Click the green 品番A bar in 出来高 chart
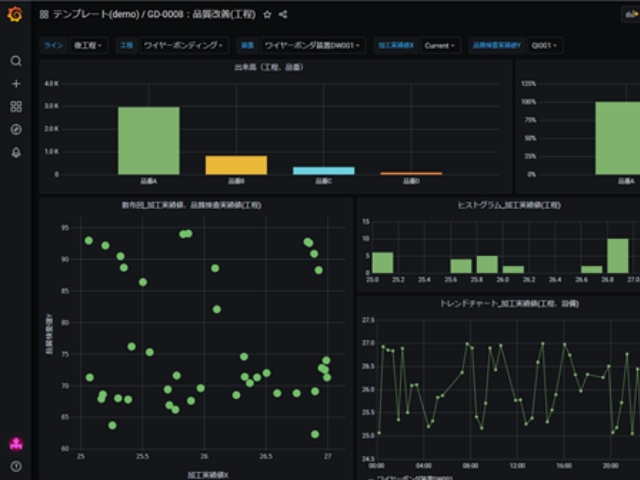Viewport: 640px width, 480px height. (148, 140)
